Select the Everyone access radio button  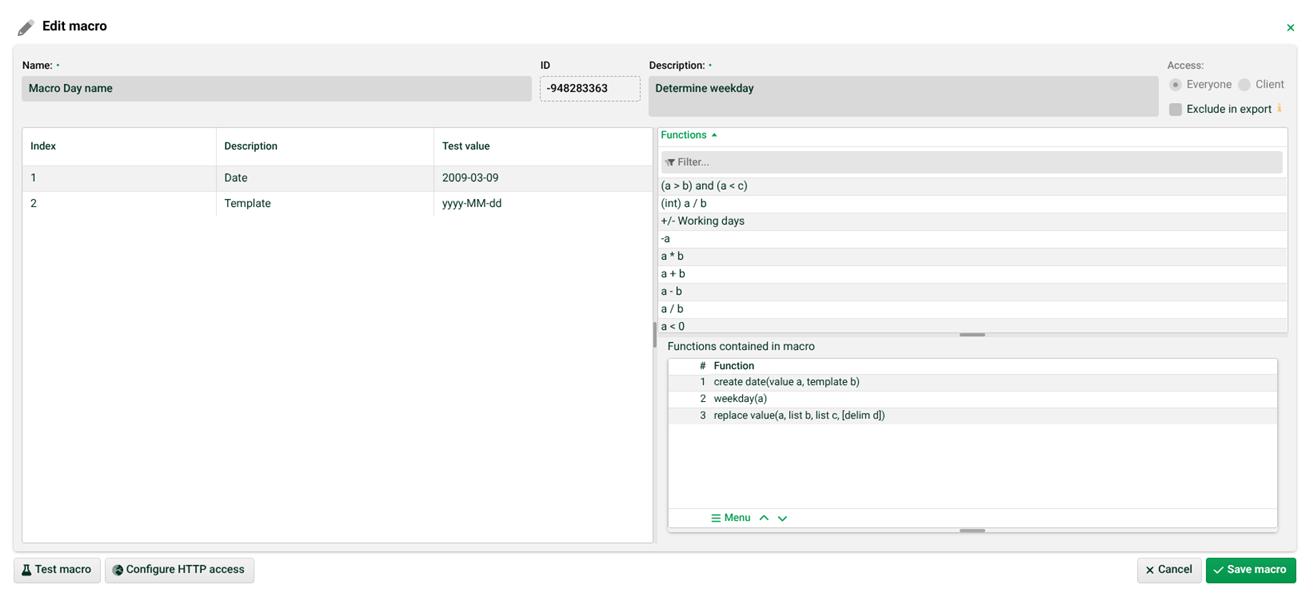(x=1175, y=85)
